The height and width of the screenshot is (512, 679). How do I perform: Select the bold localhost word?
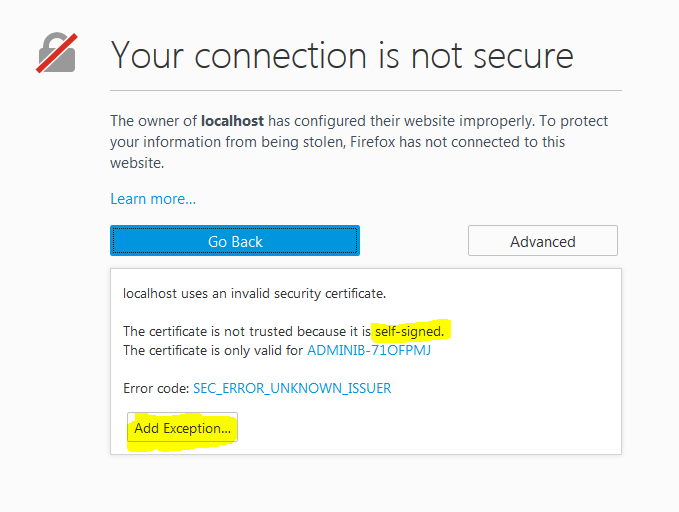(x=232, y=121)
